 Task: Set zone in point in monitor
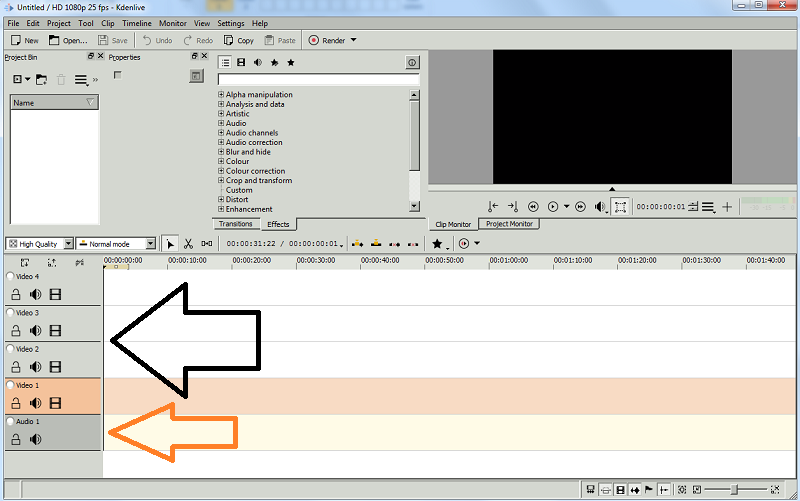pyautogui.click(x=493, y=207)
